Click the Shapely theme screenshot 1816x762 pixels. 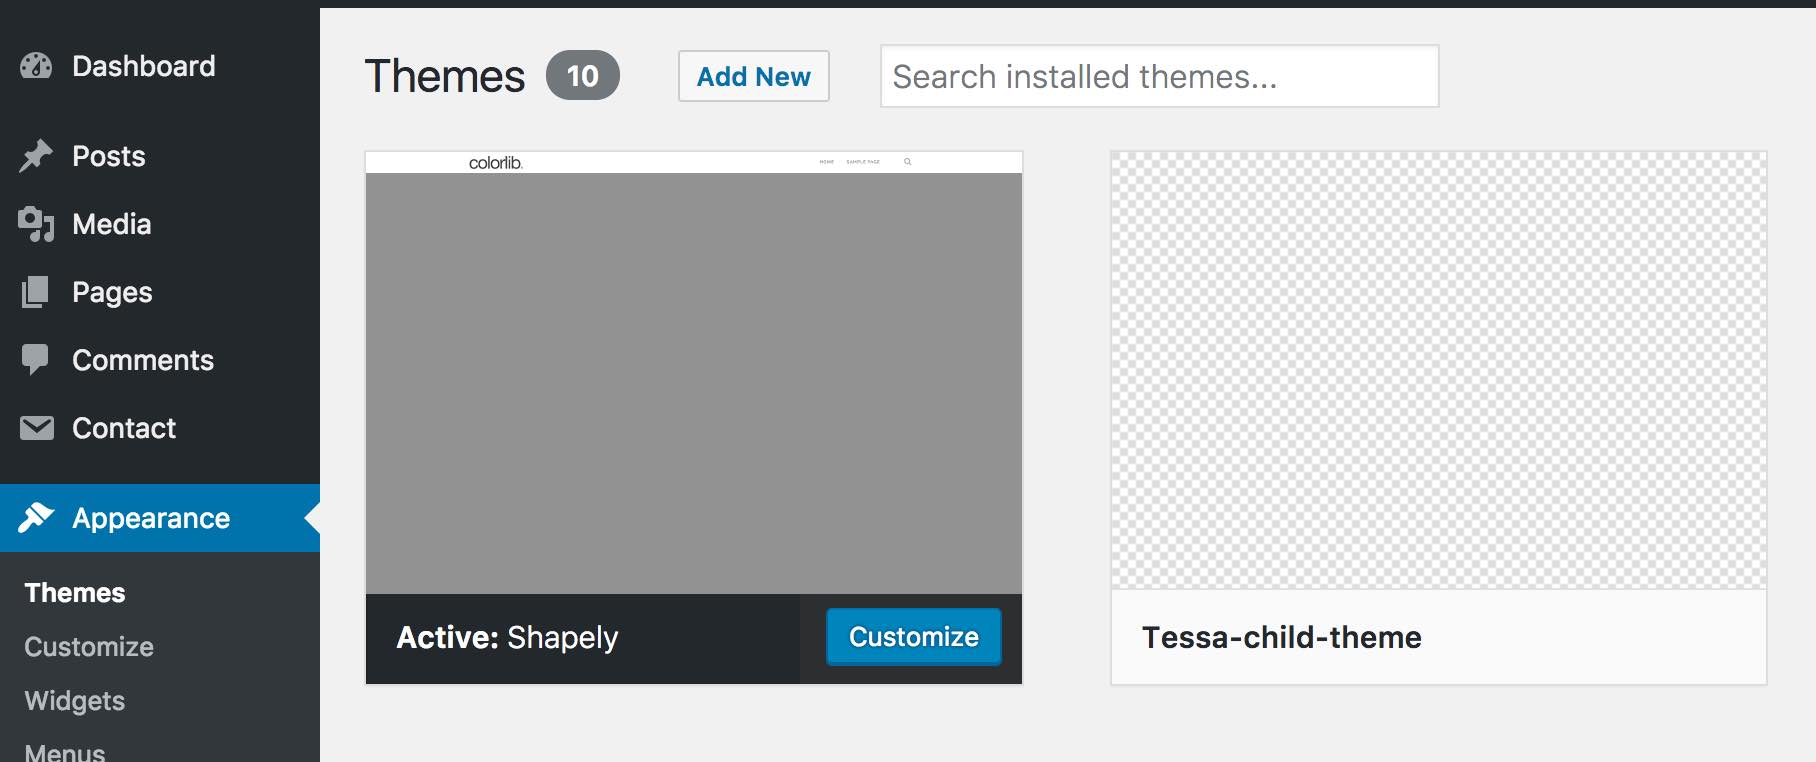pos(694,373)
